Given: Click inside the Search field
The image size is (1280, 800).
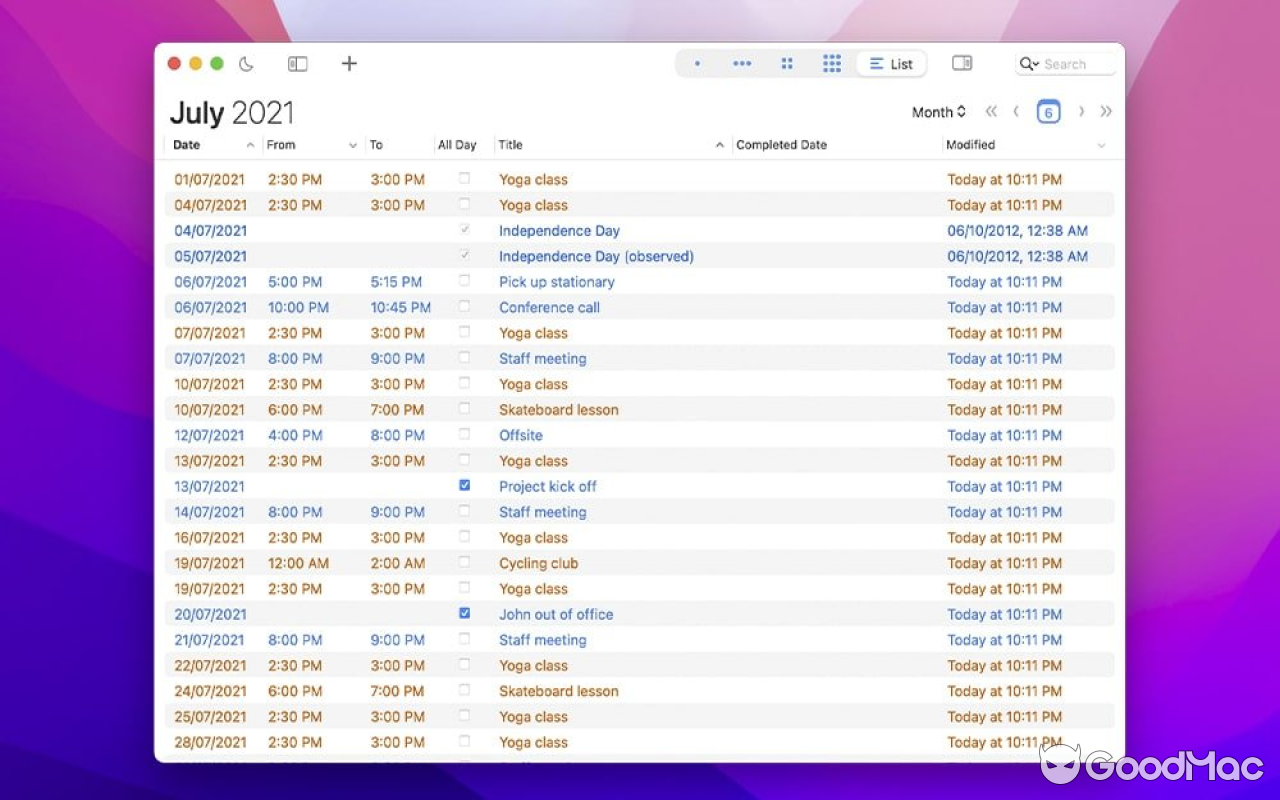Looking at the screenshot, I should point(1075,63).
